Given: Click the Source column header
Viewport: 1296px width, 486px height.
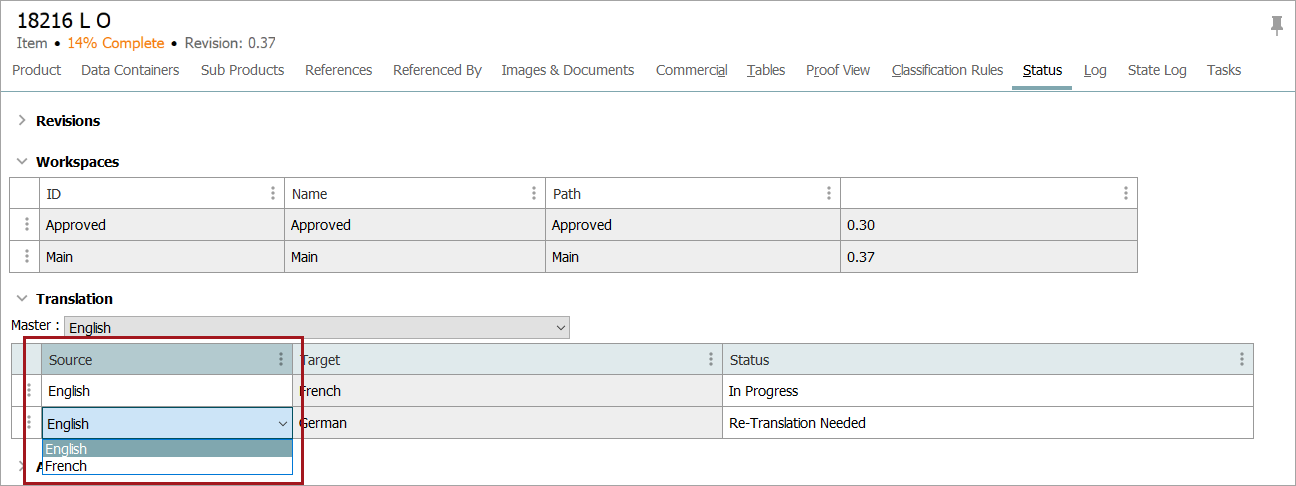Looking at the screenshot, I should click(x=160, y=360).
